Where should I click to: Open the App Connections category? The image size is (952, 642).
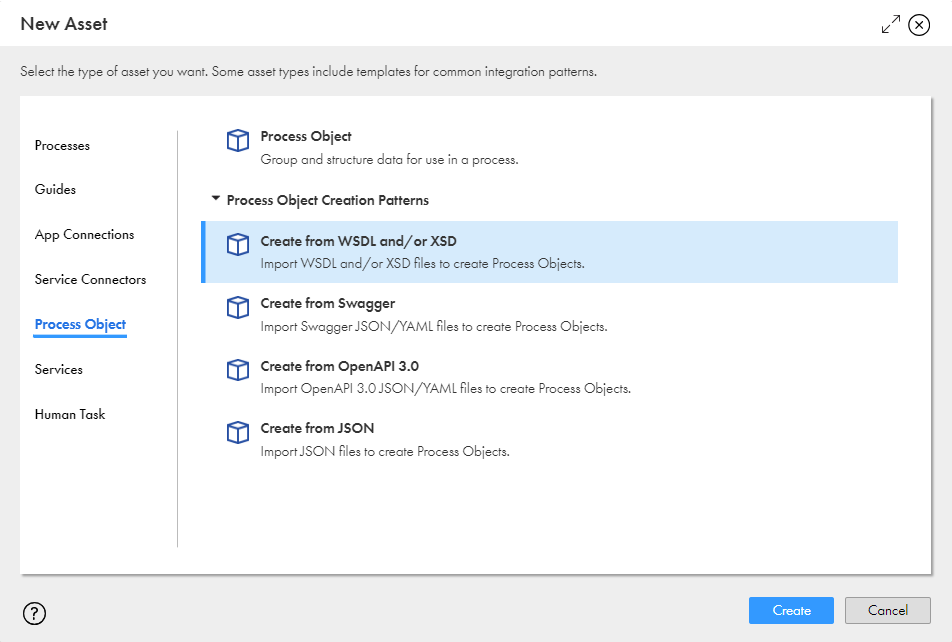point(84,234)
